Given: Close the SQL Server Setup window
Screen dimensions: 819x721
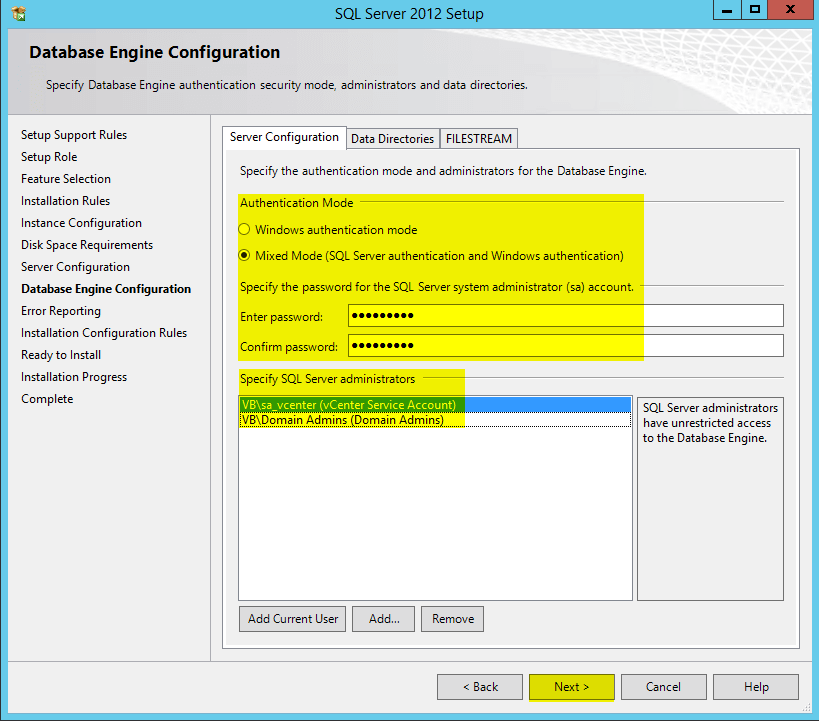Looking at the screenshot, I should tap(790, 10).
